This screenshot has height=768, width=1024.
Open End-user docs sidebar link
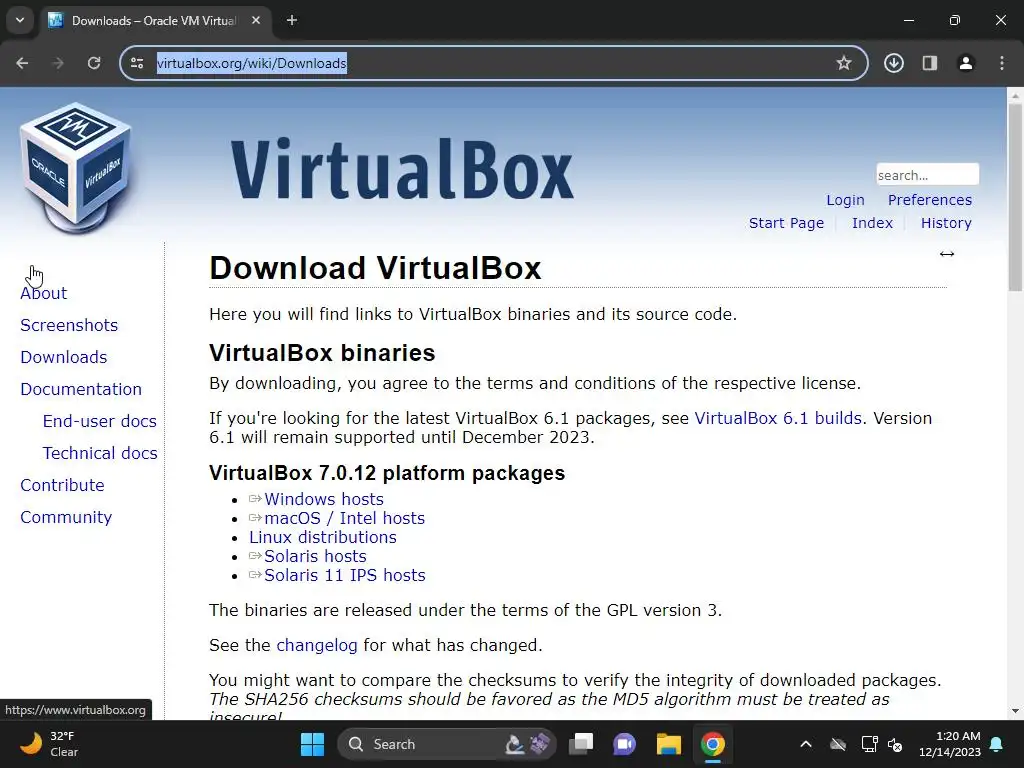pos(99,421)
